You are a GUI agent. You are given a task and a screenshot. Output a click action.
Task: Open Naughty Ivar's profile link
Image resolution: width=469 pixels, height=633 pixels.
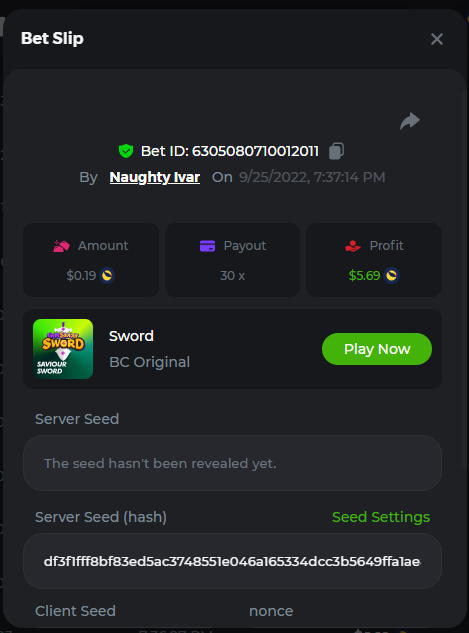(x=155, y=177)
